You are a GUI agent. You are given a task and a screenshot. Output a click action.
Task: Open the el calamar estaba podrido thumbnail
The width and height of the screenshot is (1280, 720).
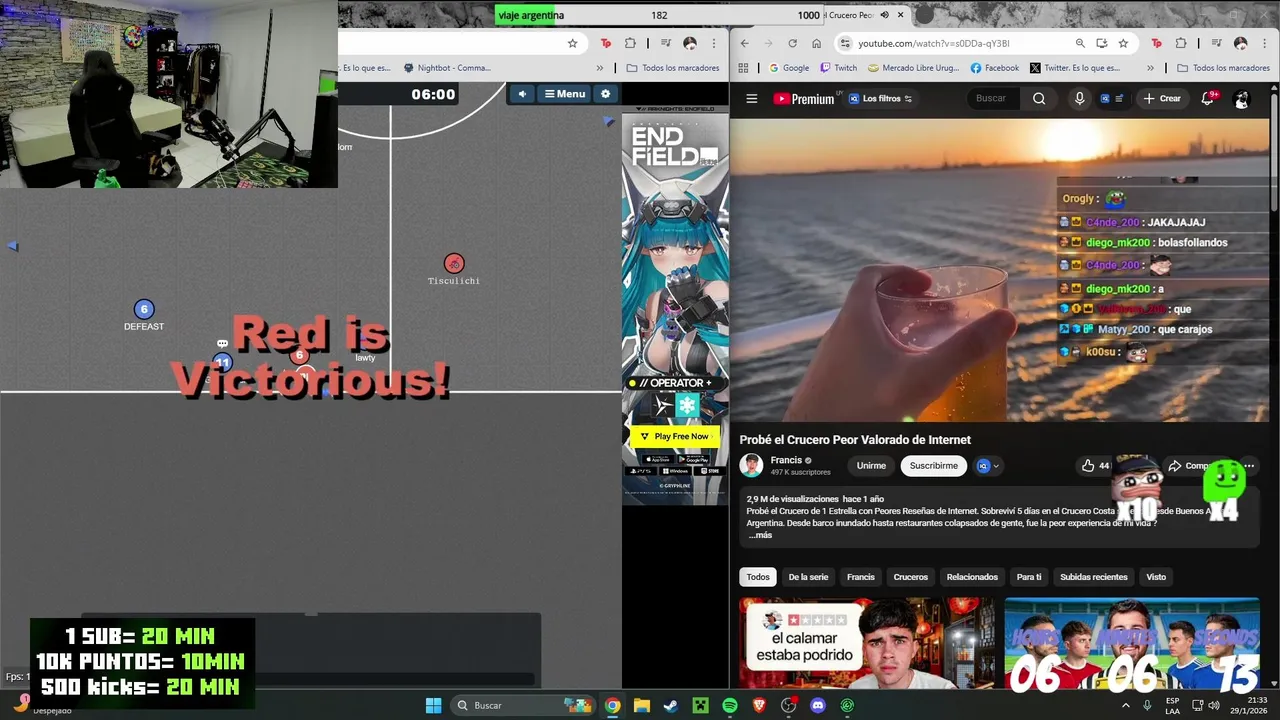pyautogui.click(x=867, y=644)
